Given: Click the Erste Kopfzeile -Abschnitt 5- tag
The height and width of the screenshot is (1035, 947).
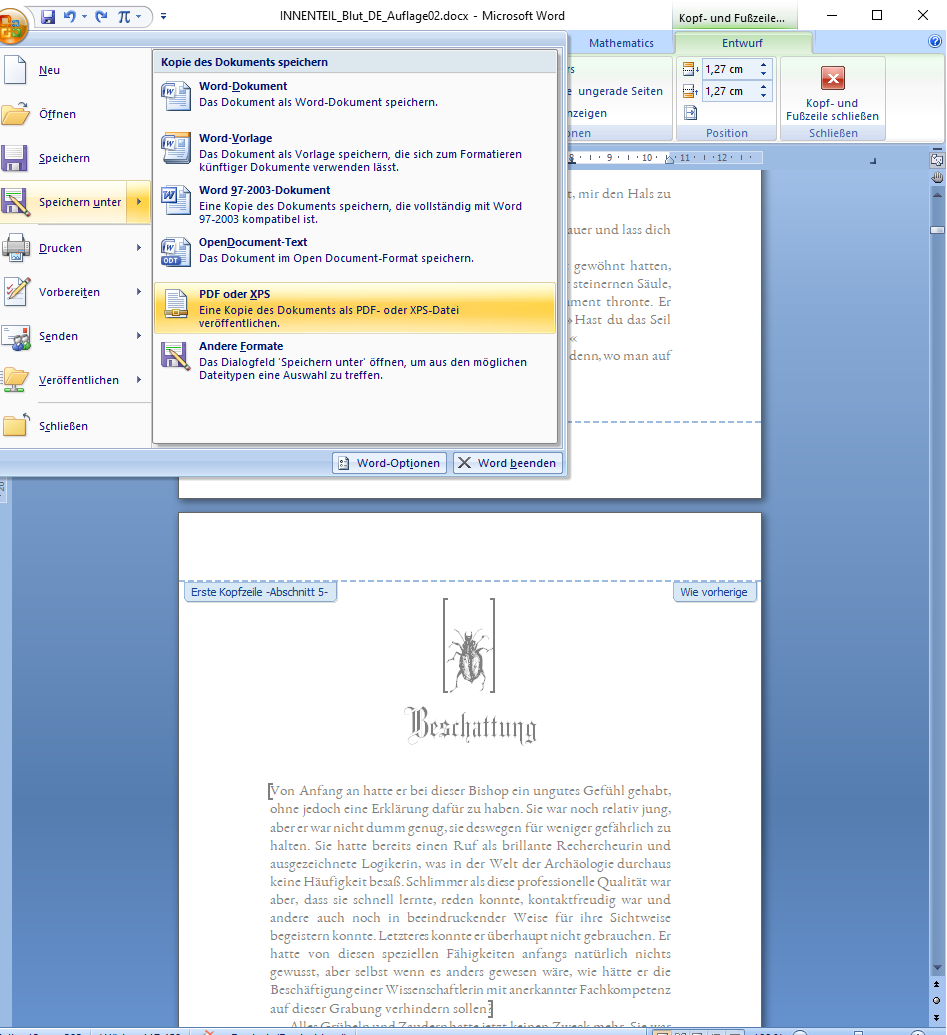Looking at the screenshot, I should coord(260,592).
